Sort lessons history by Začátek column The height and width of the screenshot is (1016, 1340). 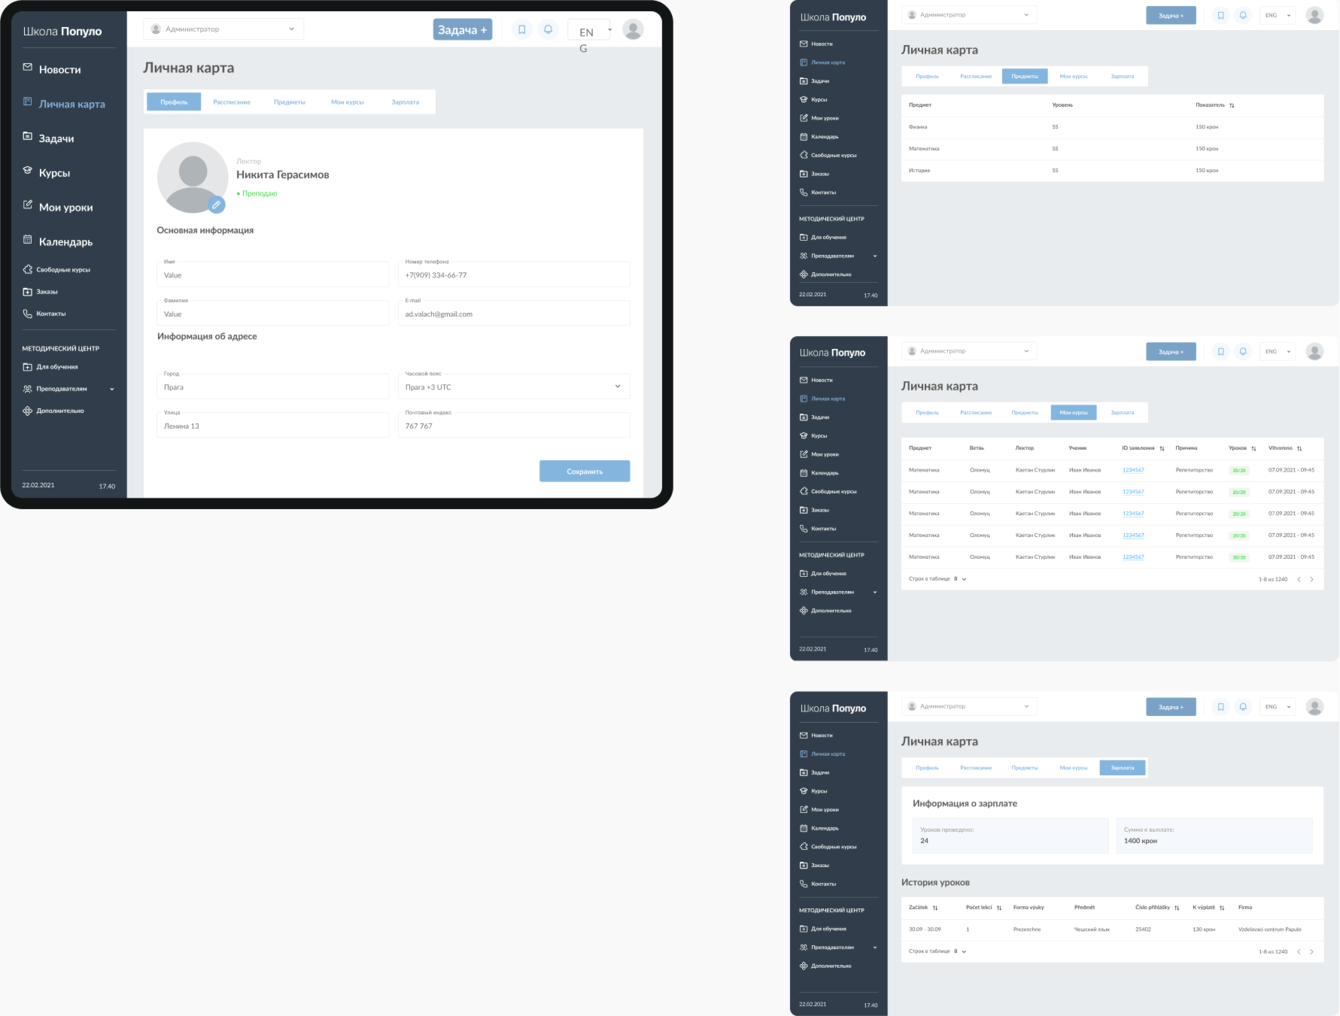[x=935, y=908]
